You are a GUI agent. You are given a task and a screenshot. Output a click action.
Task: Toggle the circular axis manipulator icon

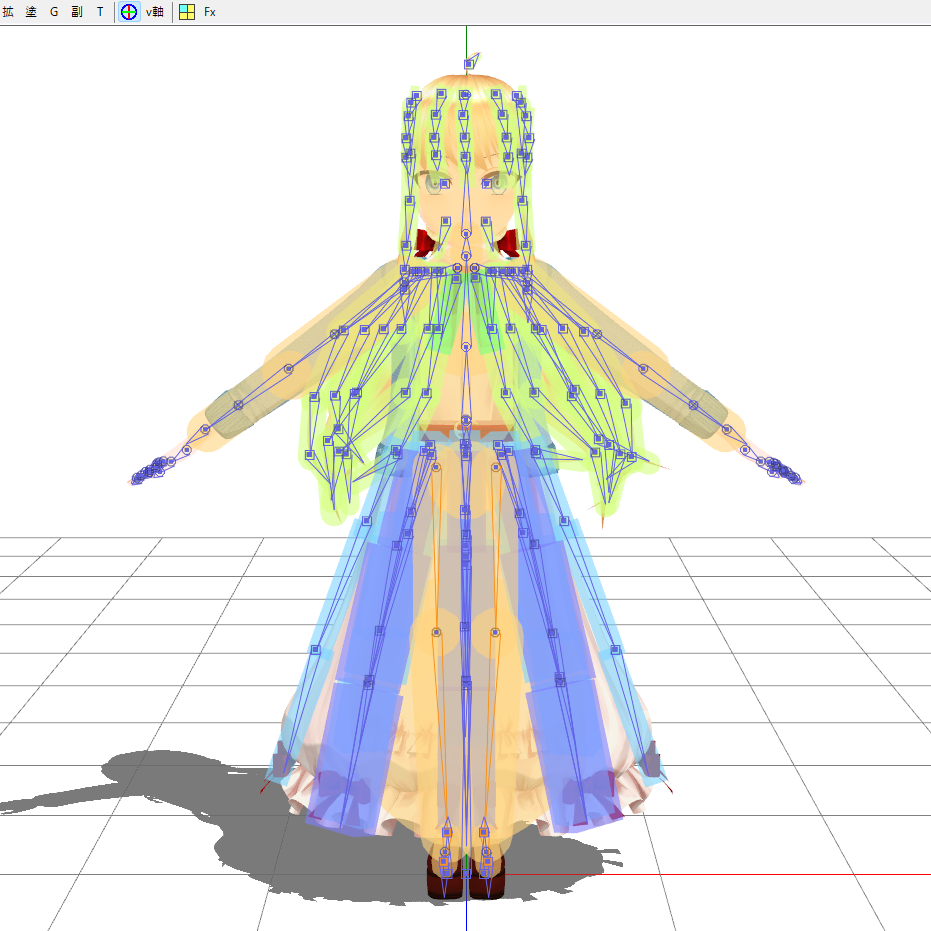tap(129, 12)
